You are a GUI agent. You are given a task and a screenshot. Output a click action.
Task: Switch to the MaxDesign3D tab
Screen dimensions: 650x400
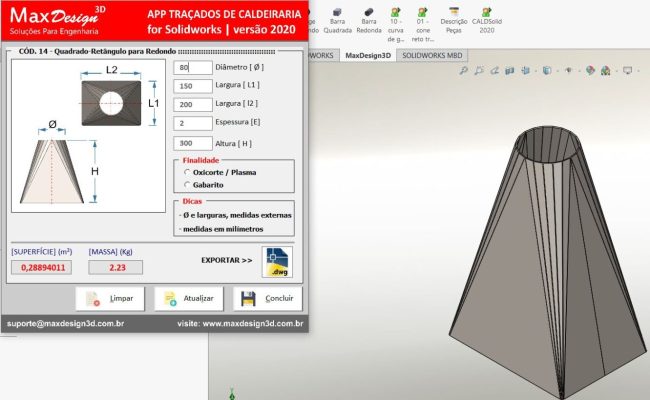click(368, 55)
